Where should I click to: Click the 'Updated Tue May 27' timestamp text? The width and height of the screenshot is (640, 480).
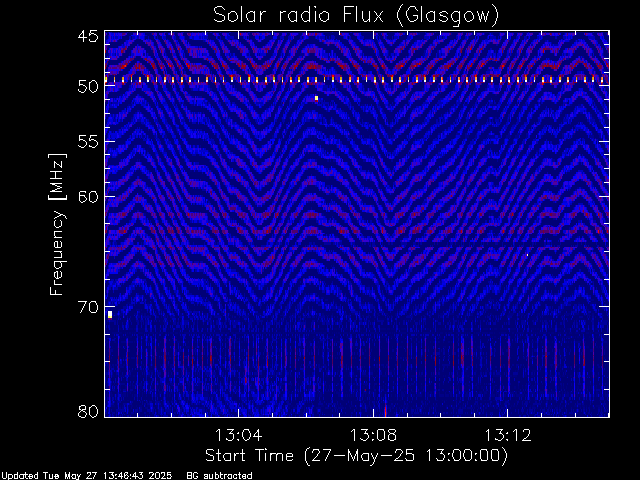[86, 476]
